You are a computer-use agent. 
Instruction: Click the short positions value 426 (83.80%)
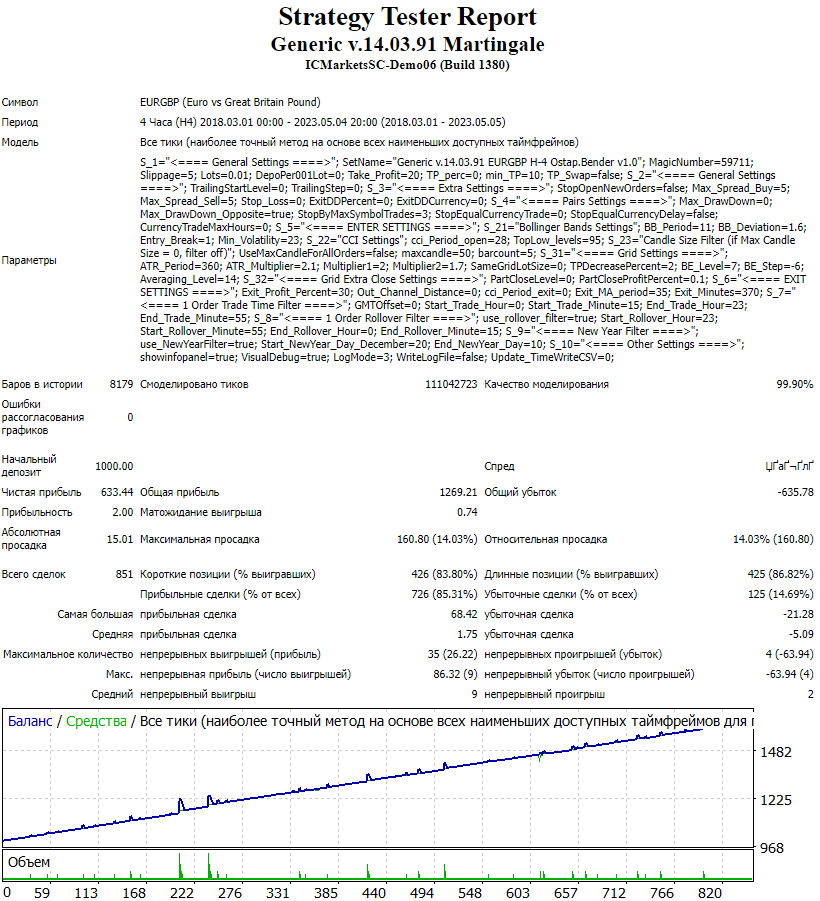444,575
